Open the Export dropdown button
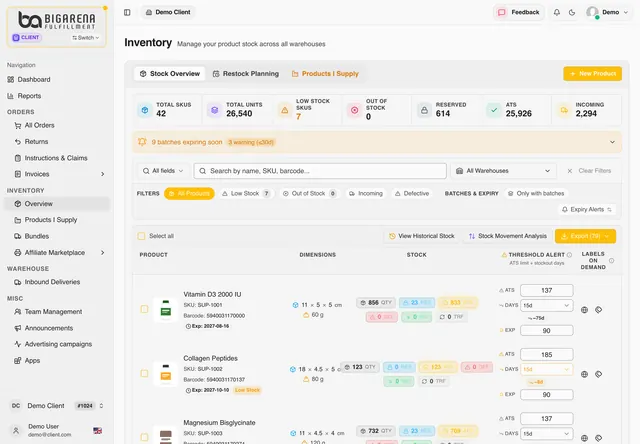Viewport: 640px width, 444px height. [x=585, y=236]
